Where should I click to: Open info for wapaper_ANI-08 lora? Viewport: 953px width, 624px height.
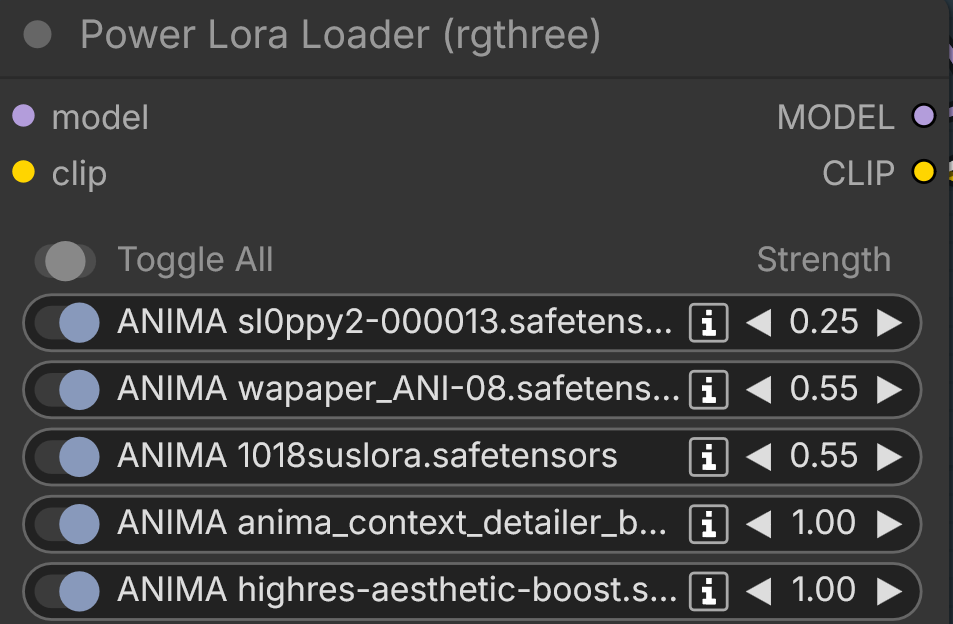[708, 389]
